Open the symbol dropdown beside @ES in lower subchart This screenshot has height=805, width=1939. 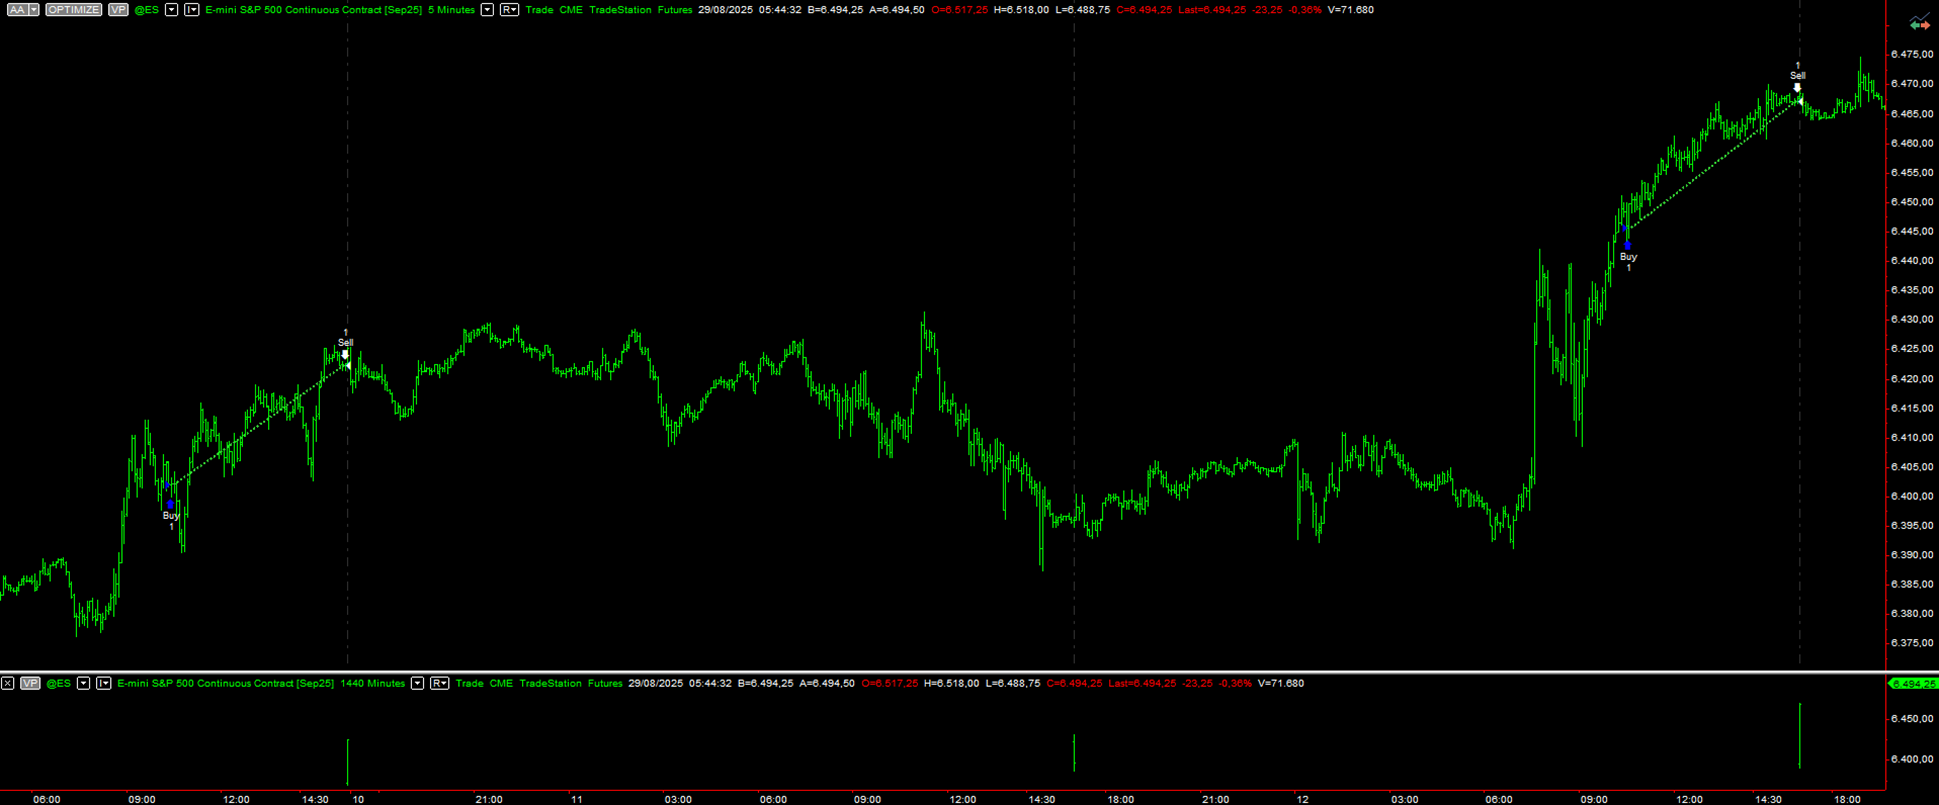point(83,683)
